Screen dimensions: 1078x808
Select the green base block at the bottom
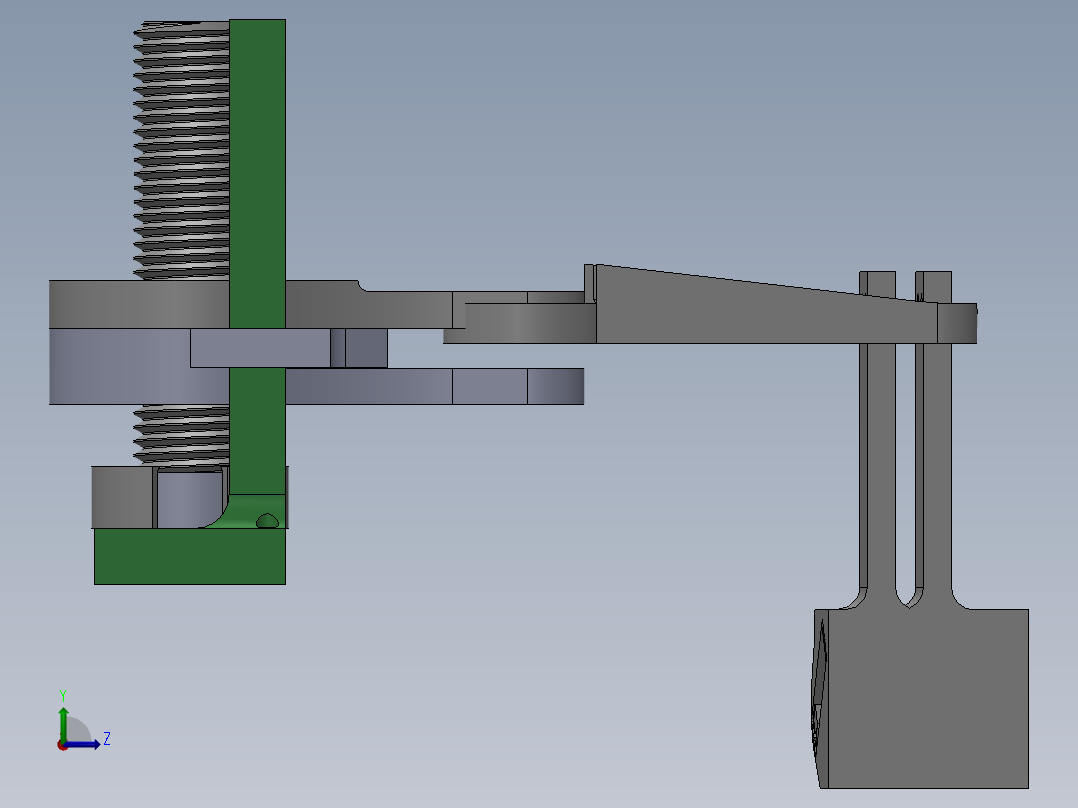pyautogui.click(x=190, y=556)
